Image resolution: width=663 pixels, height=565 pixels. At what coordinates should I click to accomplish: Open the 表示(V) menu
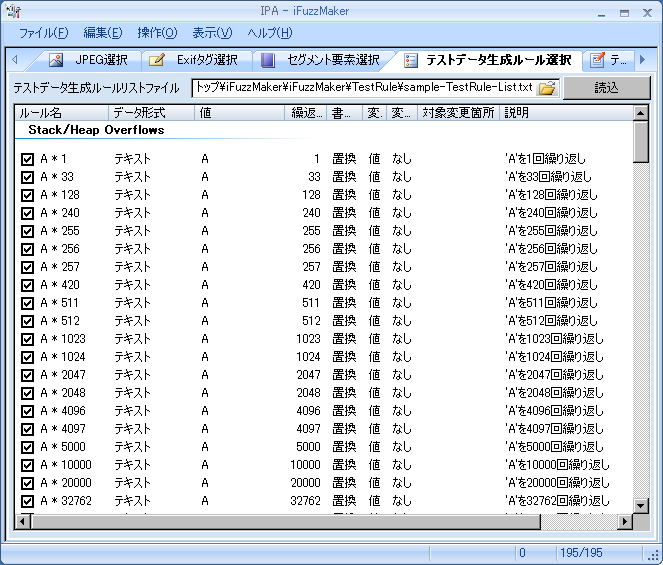[211, 33]
